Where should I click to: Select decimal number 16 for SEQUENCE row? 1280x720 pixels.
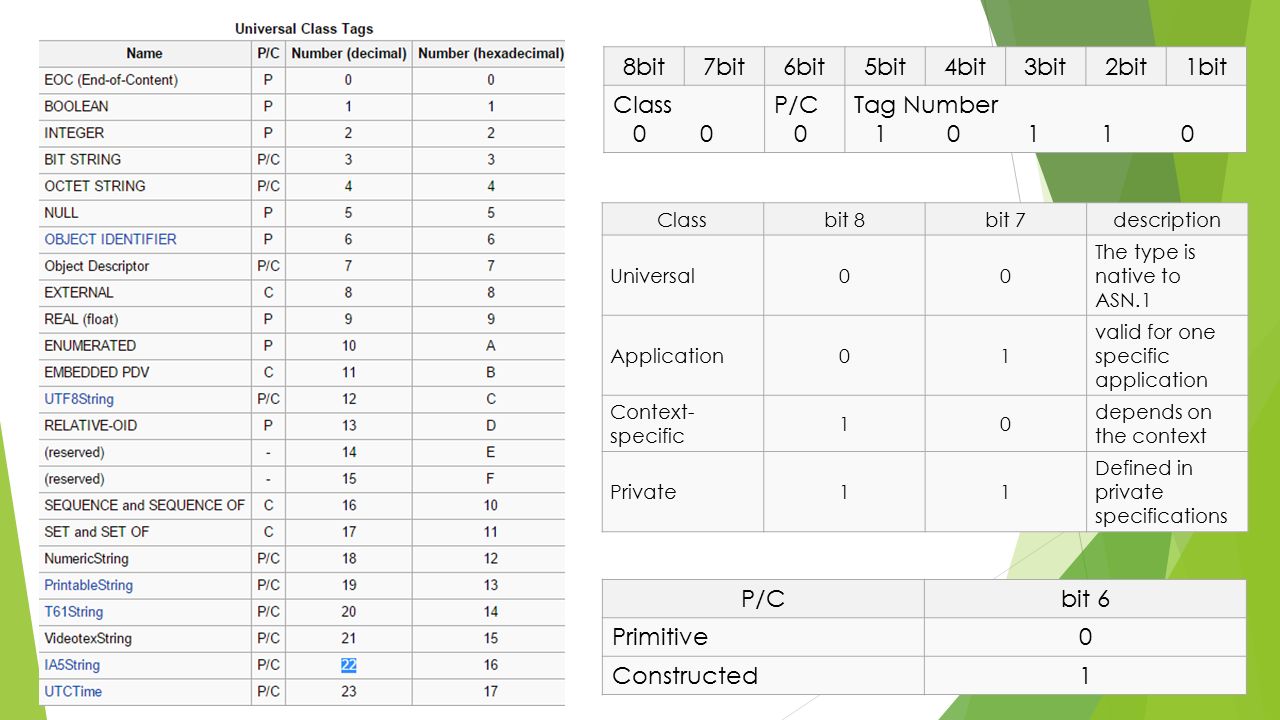click(x=348, y=505)
